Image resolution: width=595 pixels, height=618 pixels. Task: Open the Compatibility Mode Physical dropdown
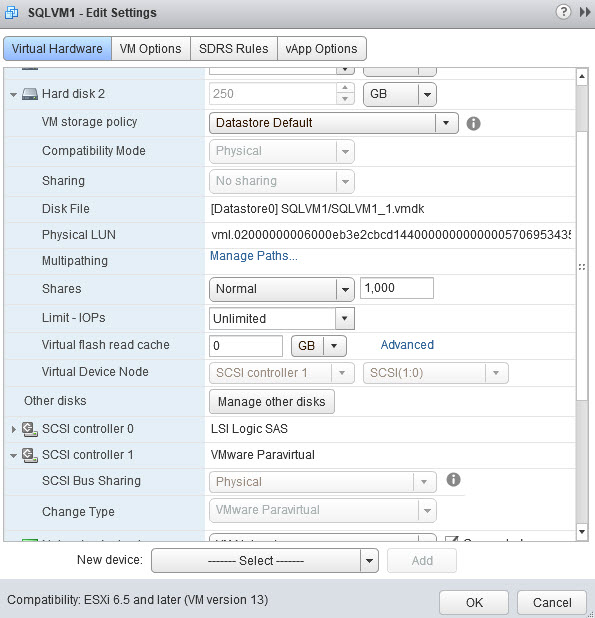(x=281, y=151)
